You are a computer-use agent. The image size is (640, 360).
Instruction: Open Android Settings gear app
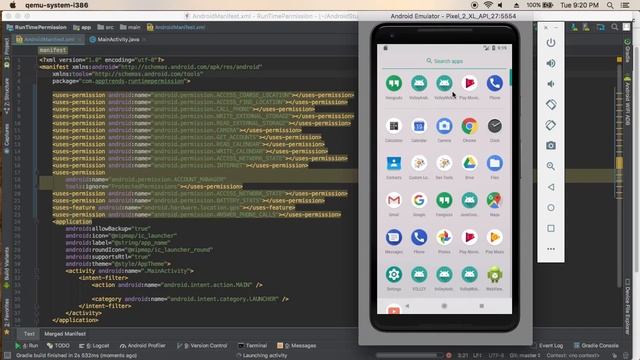pyautogui.click(x=393, y=274)
